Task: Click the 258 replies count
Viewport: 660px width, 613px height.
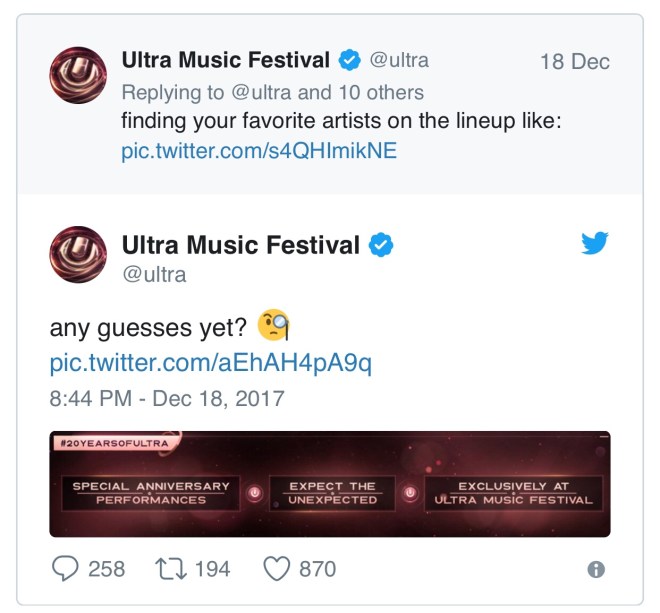Action: 106,569
